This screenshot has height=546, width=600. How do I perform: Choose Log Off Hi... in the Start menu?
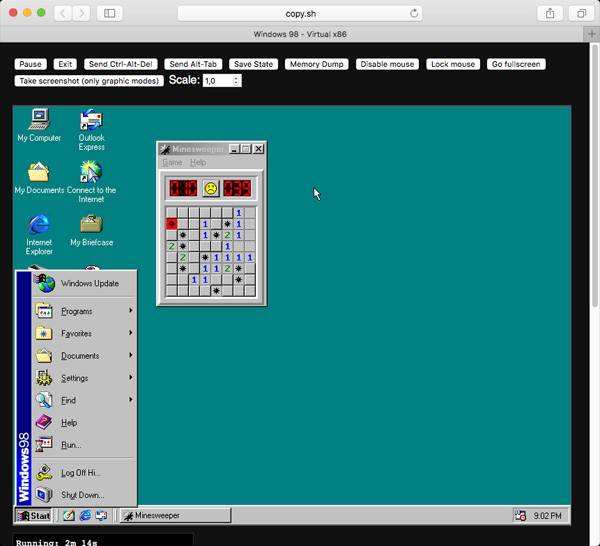[84, 473]
